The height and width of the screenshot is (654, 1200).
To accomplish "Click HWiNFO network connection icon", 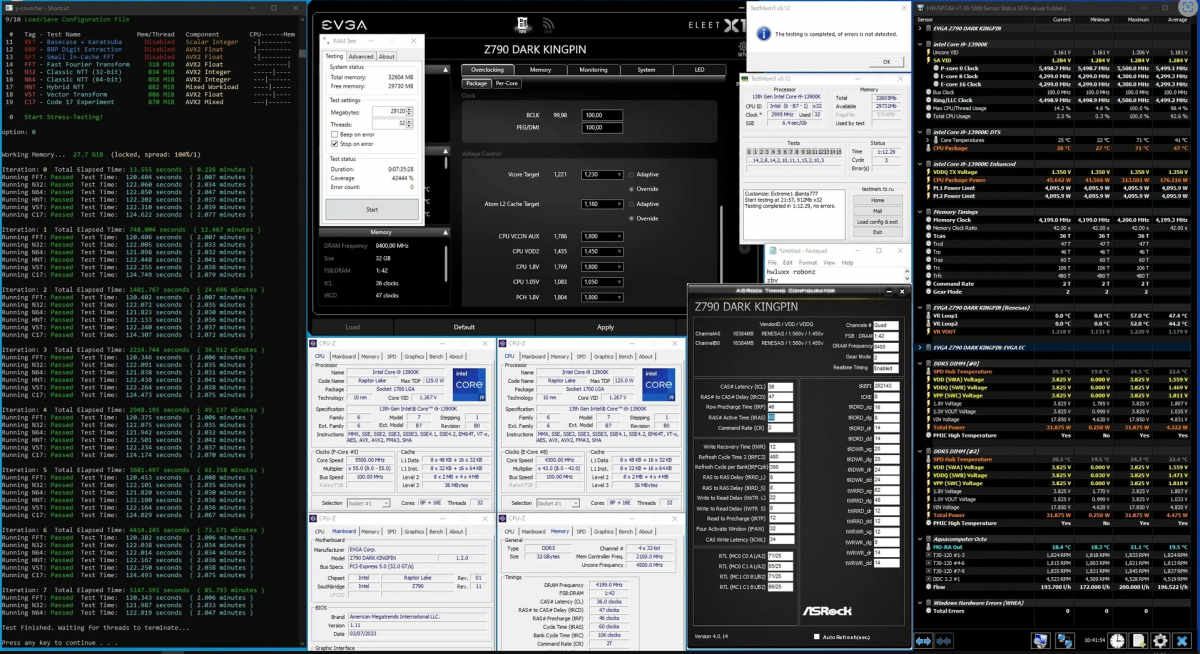I will pyautogui.click(x=1065, y=641).
